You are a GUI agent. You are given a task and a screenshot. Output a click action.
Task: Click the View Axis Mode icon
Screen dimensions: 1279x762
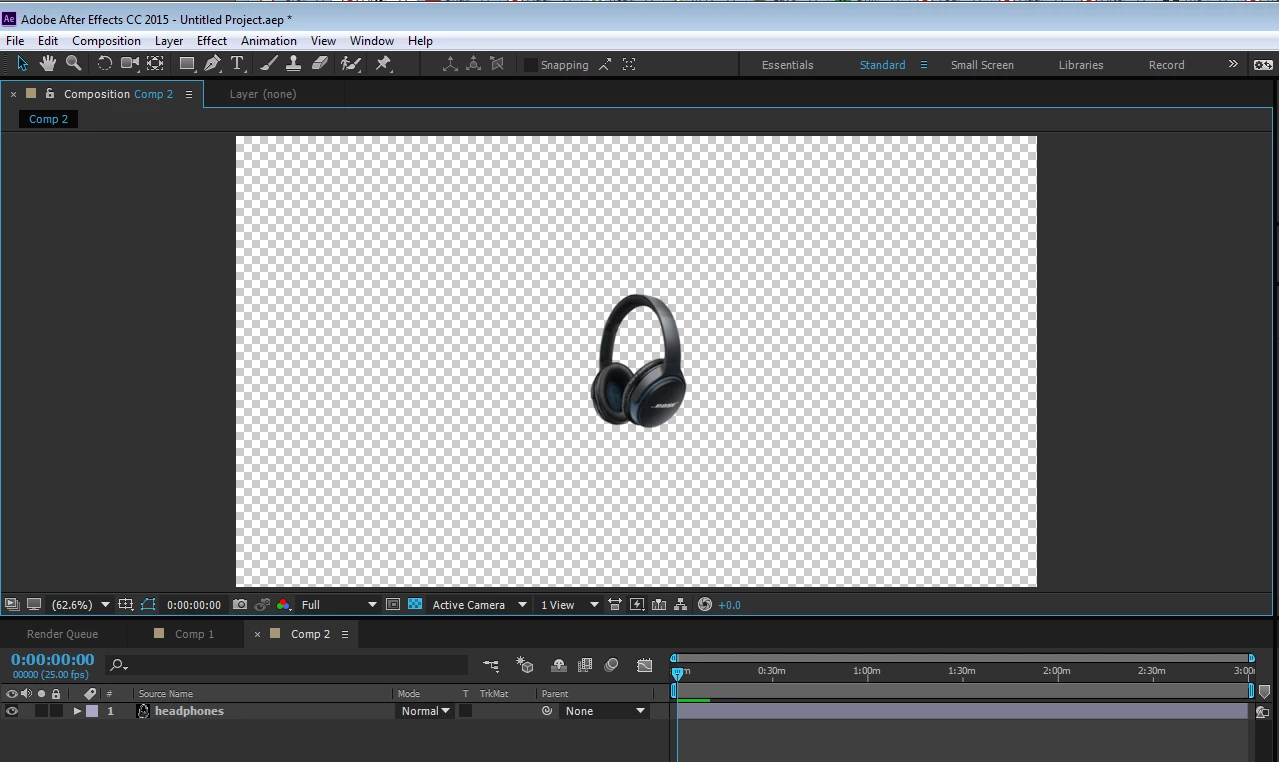coord(497,64)
